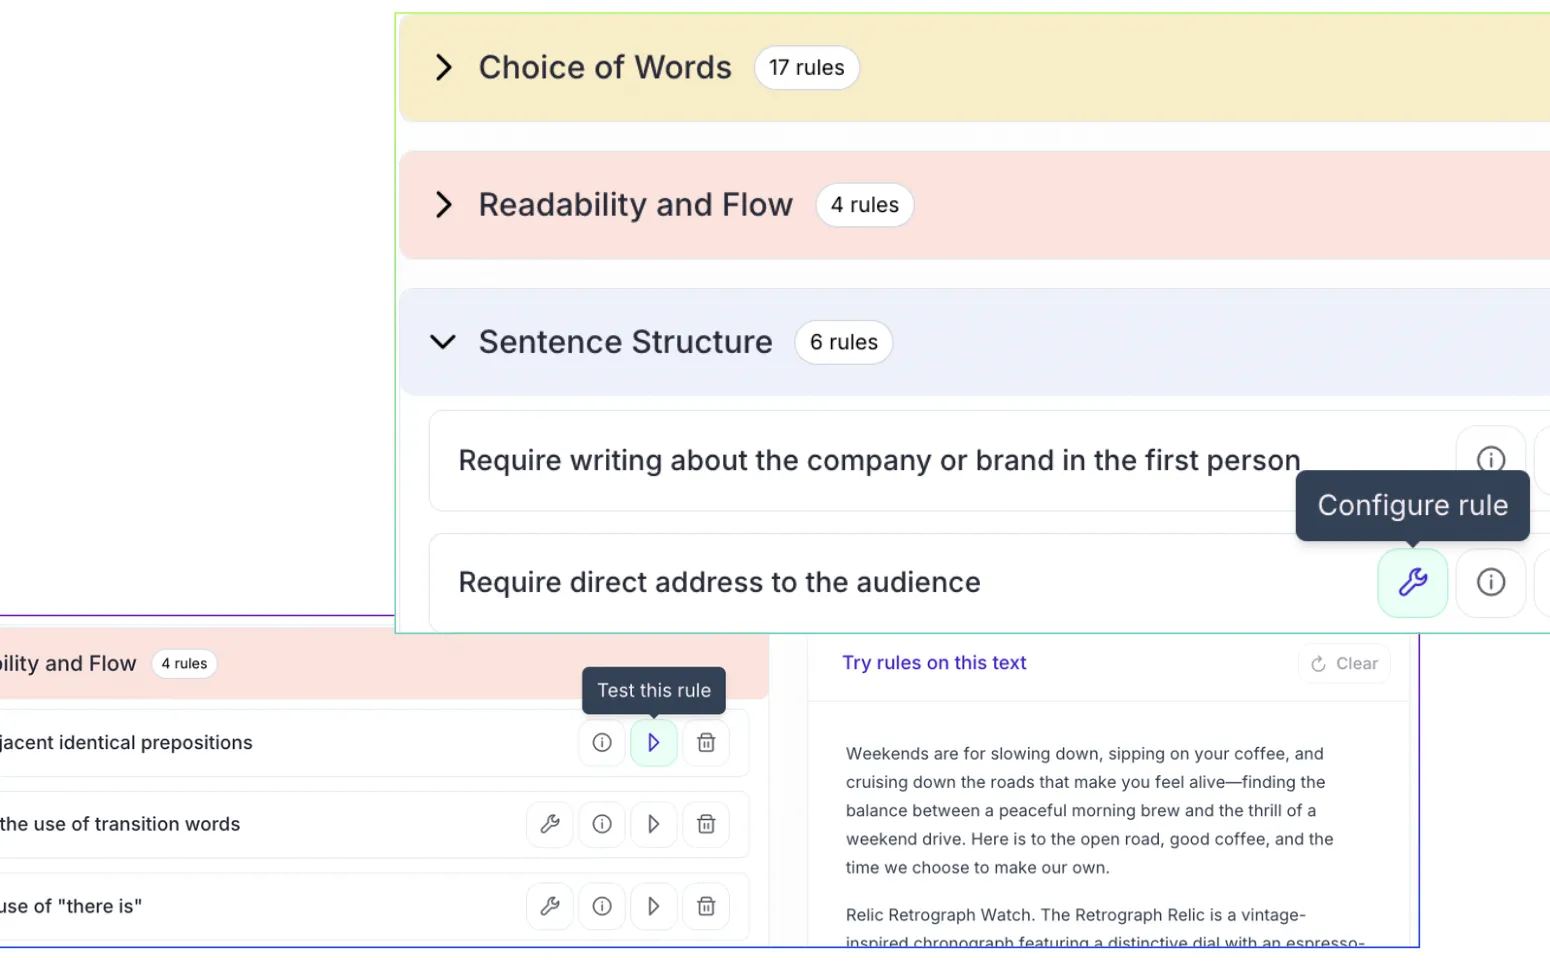Configure the 'Require direct address to the audience' rule
This screenshot has height=966, width=1550.
tap(1412, 582)
